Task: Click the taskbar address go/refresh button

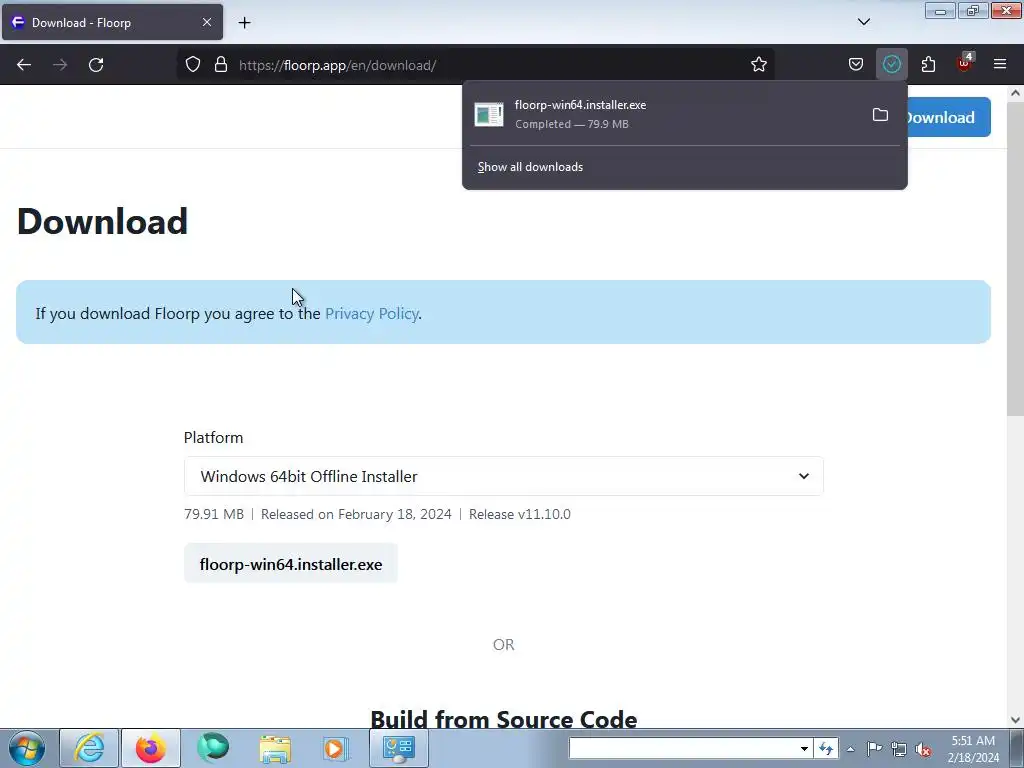Action: (x=826, y=748)
